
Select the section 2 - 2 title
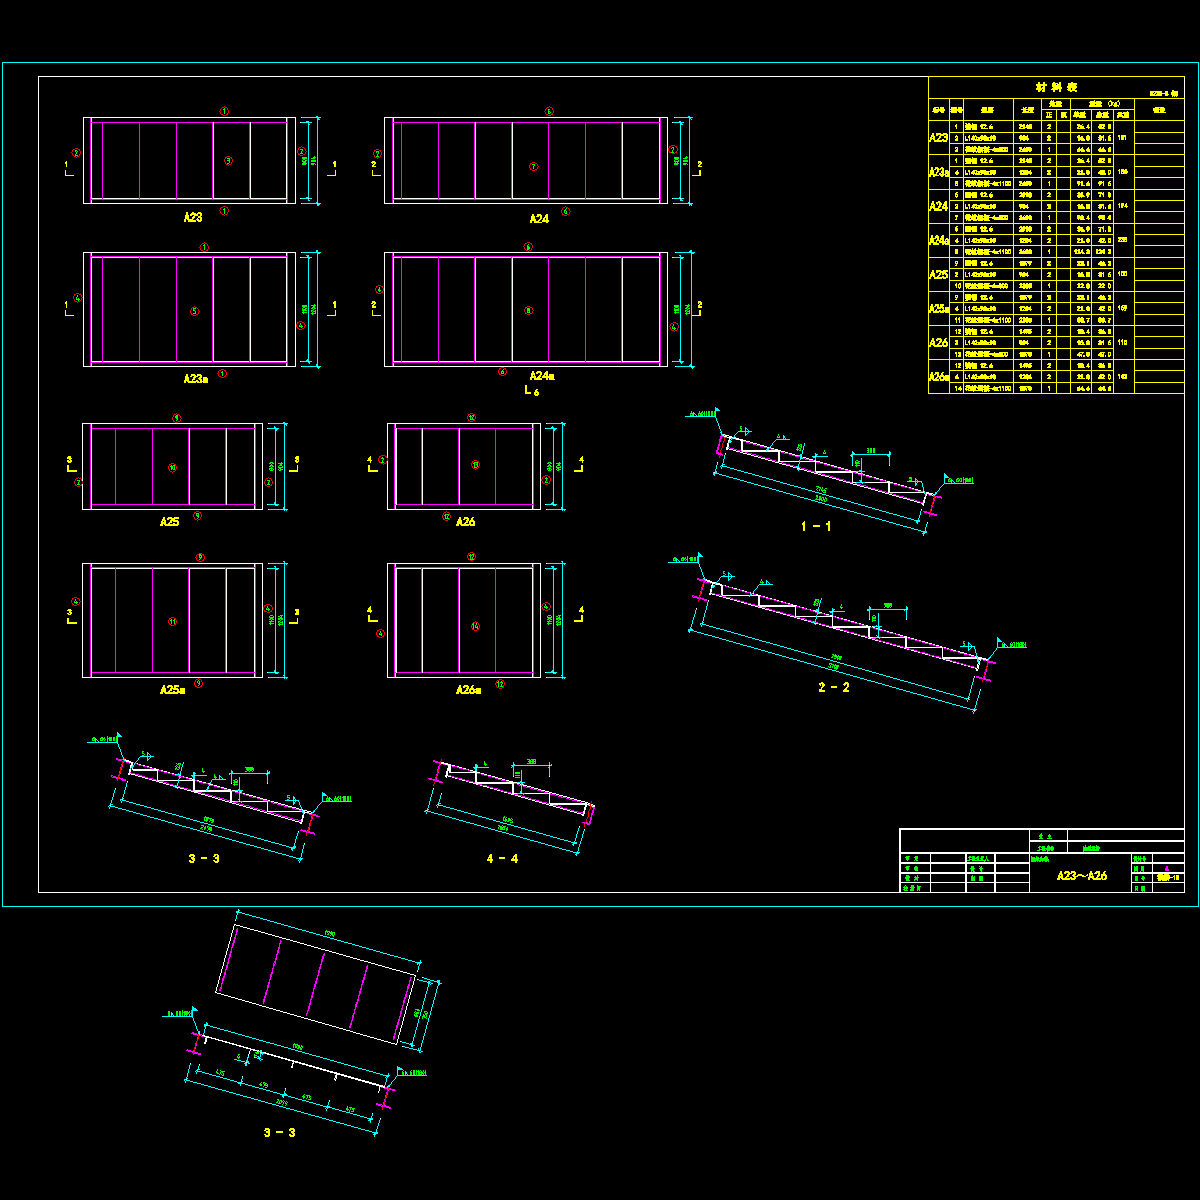click(833, 687)
